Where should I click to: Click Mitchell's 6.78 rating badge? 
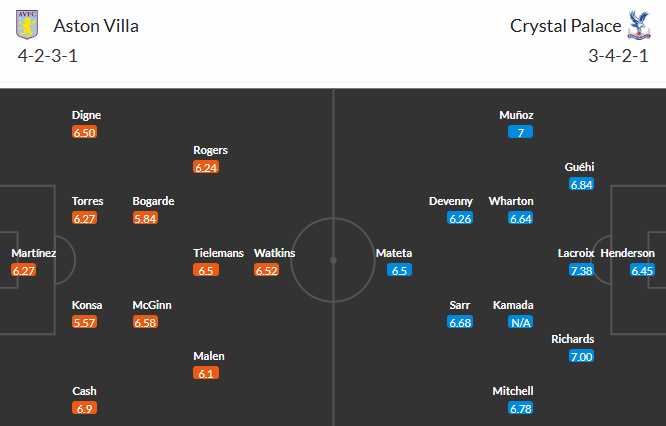[520, 408]
